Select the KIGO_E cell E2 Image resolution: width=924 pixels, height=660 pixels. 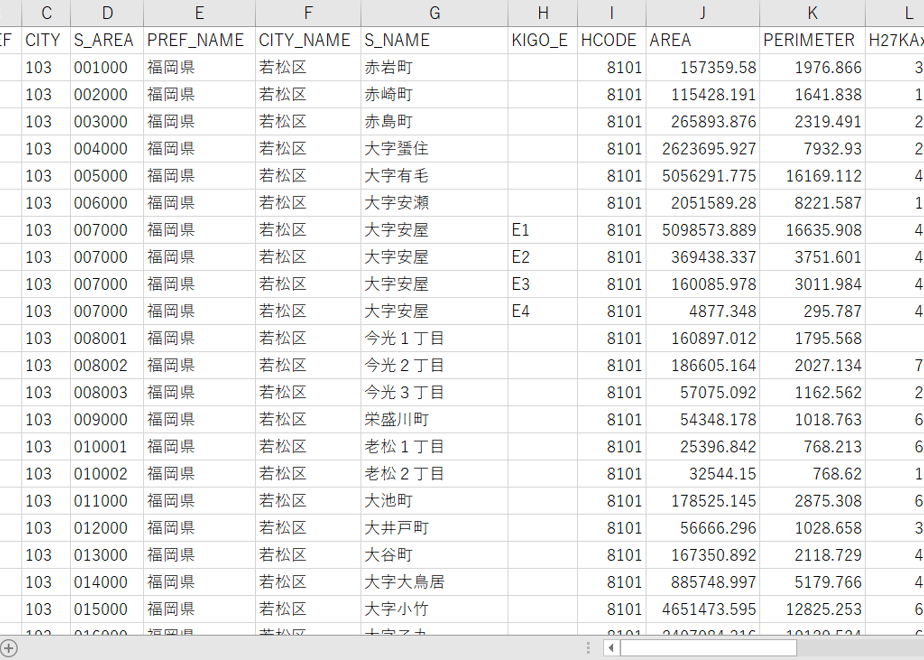543,257
